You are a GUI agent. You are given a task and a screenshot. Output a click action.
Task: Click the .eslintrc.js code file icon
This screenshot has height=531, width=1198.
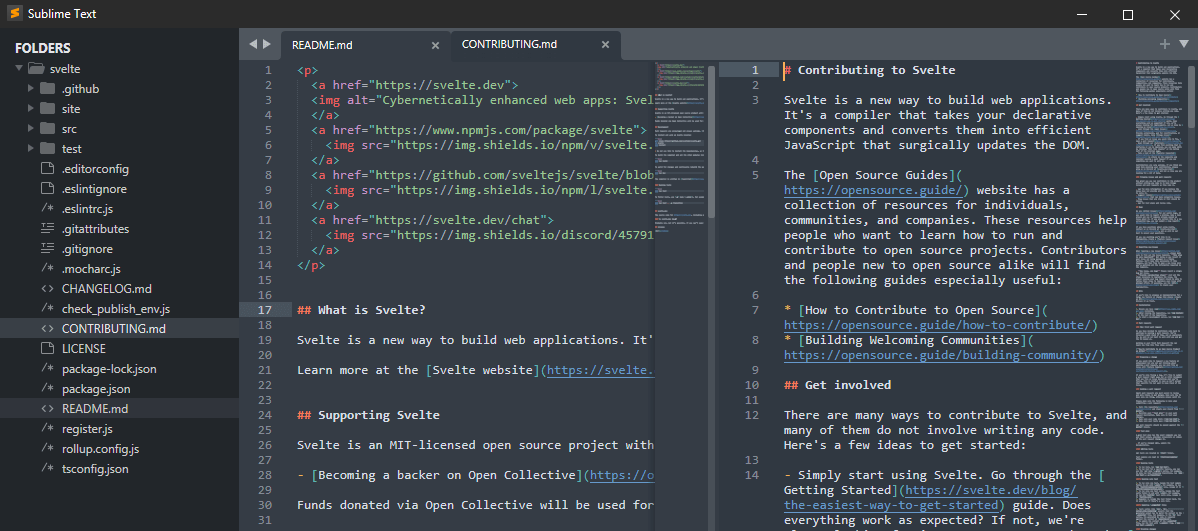47,208
